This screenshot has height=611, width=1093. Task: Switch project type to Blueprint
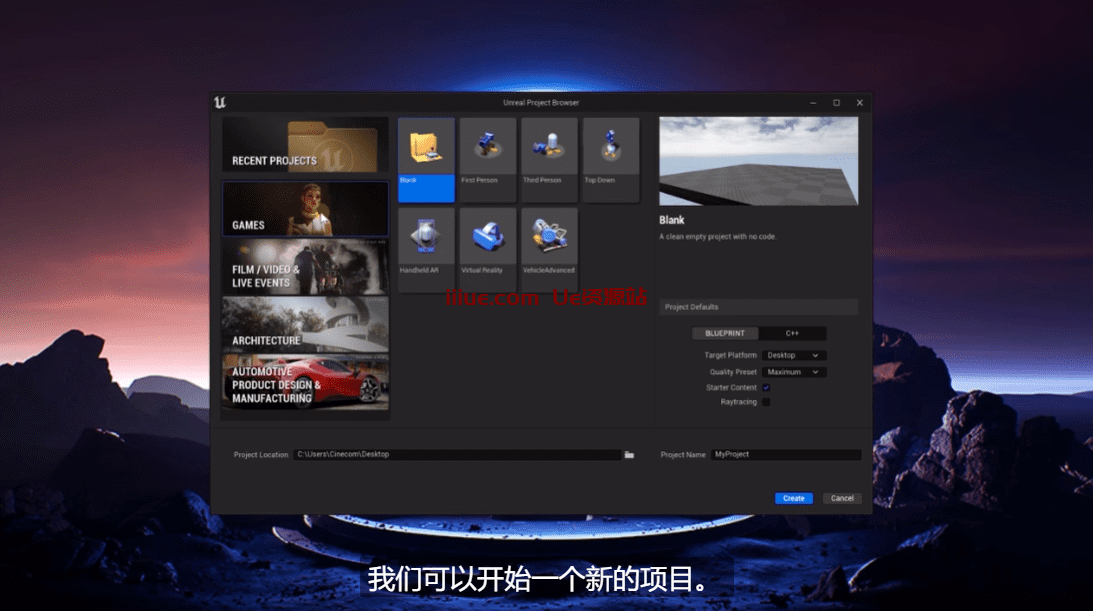[x=725, y=334]
